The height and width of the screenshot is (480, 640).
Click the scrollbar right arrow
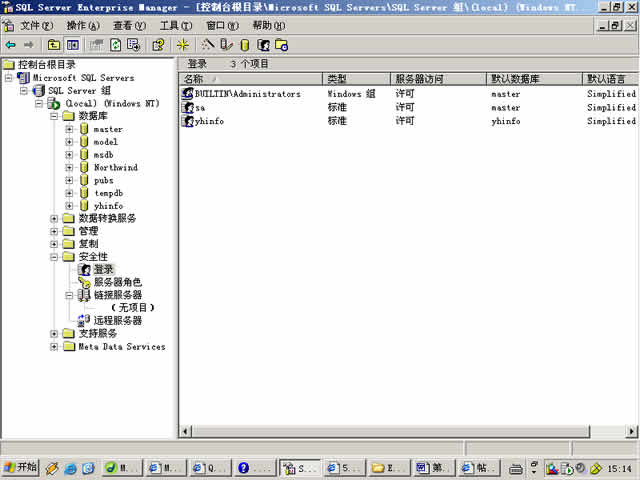631,431
